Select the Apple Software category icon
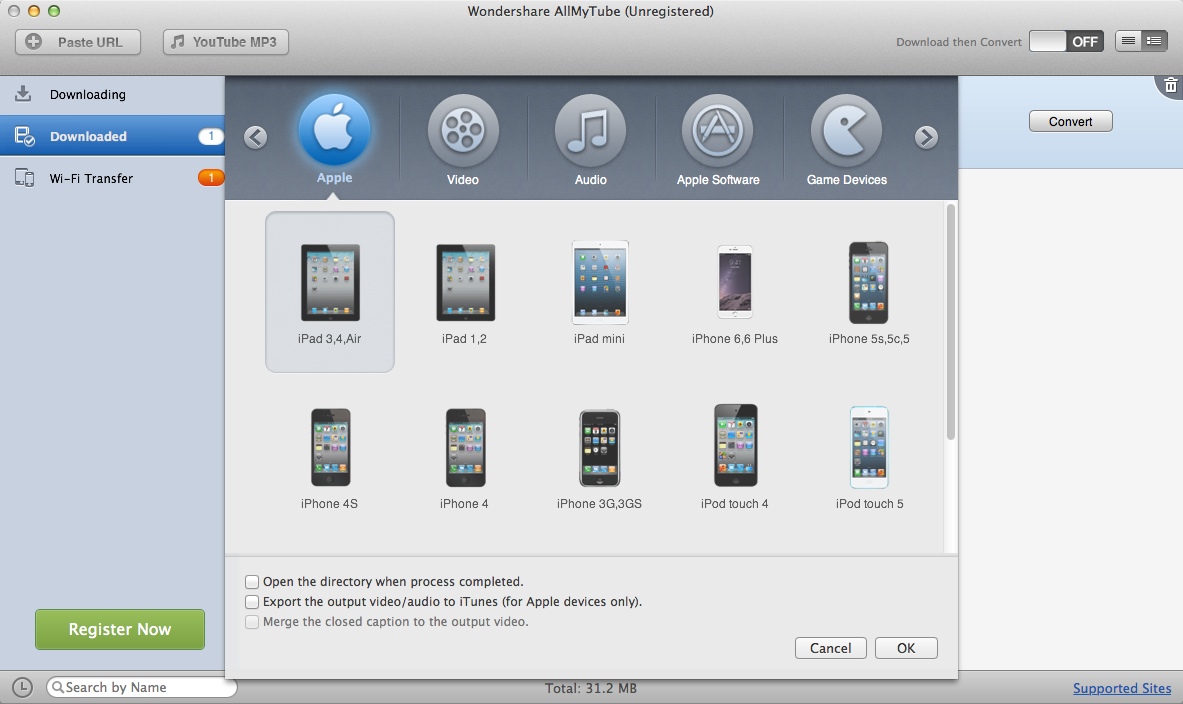 (717, 130)
